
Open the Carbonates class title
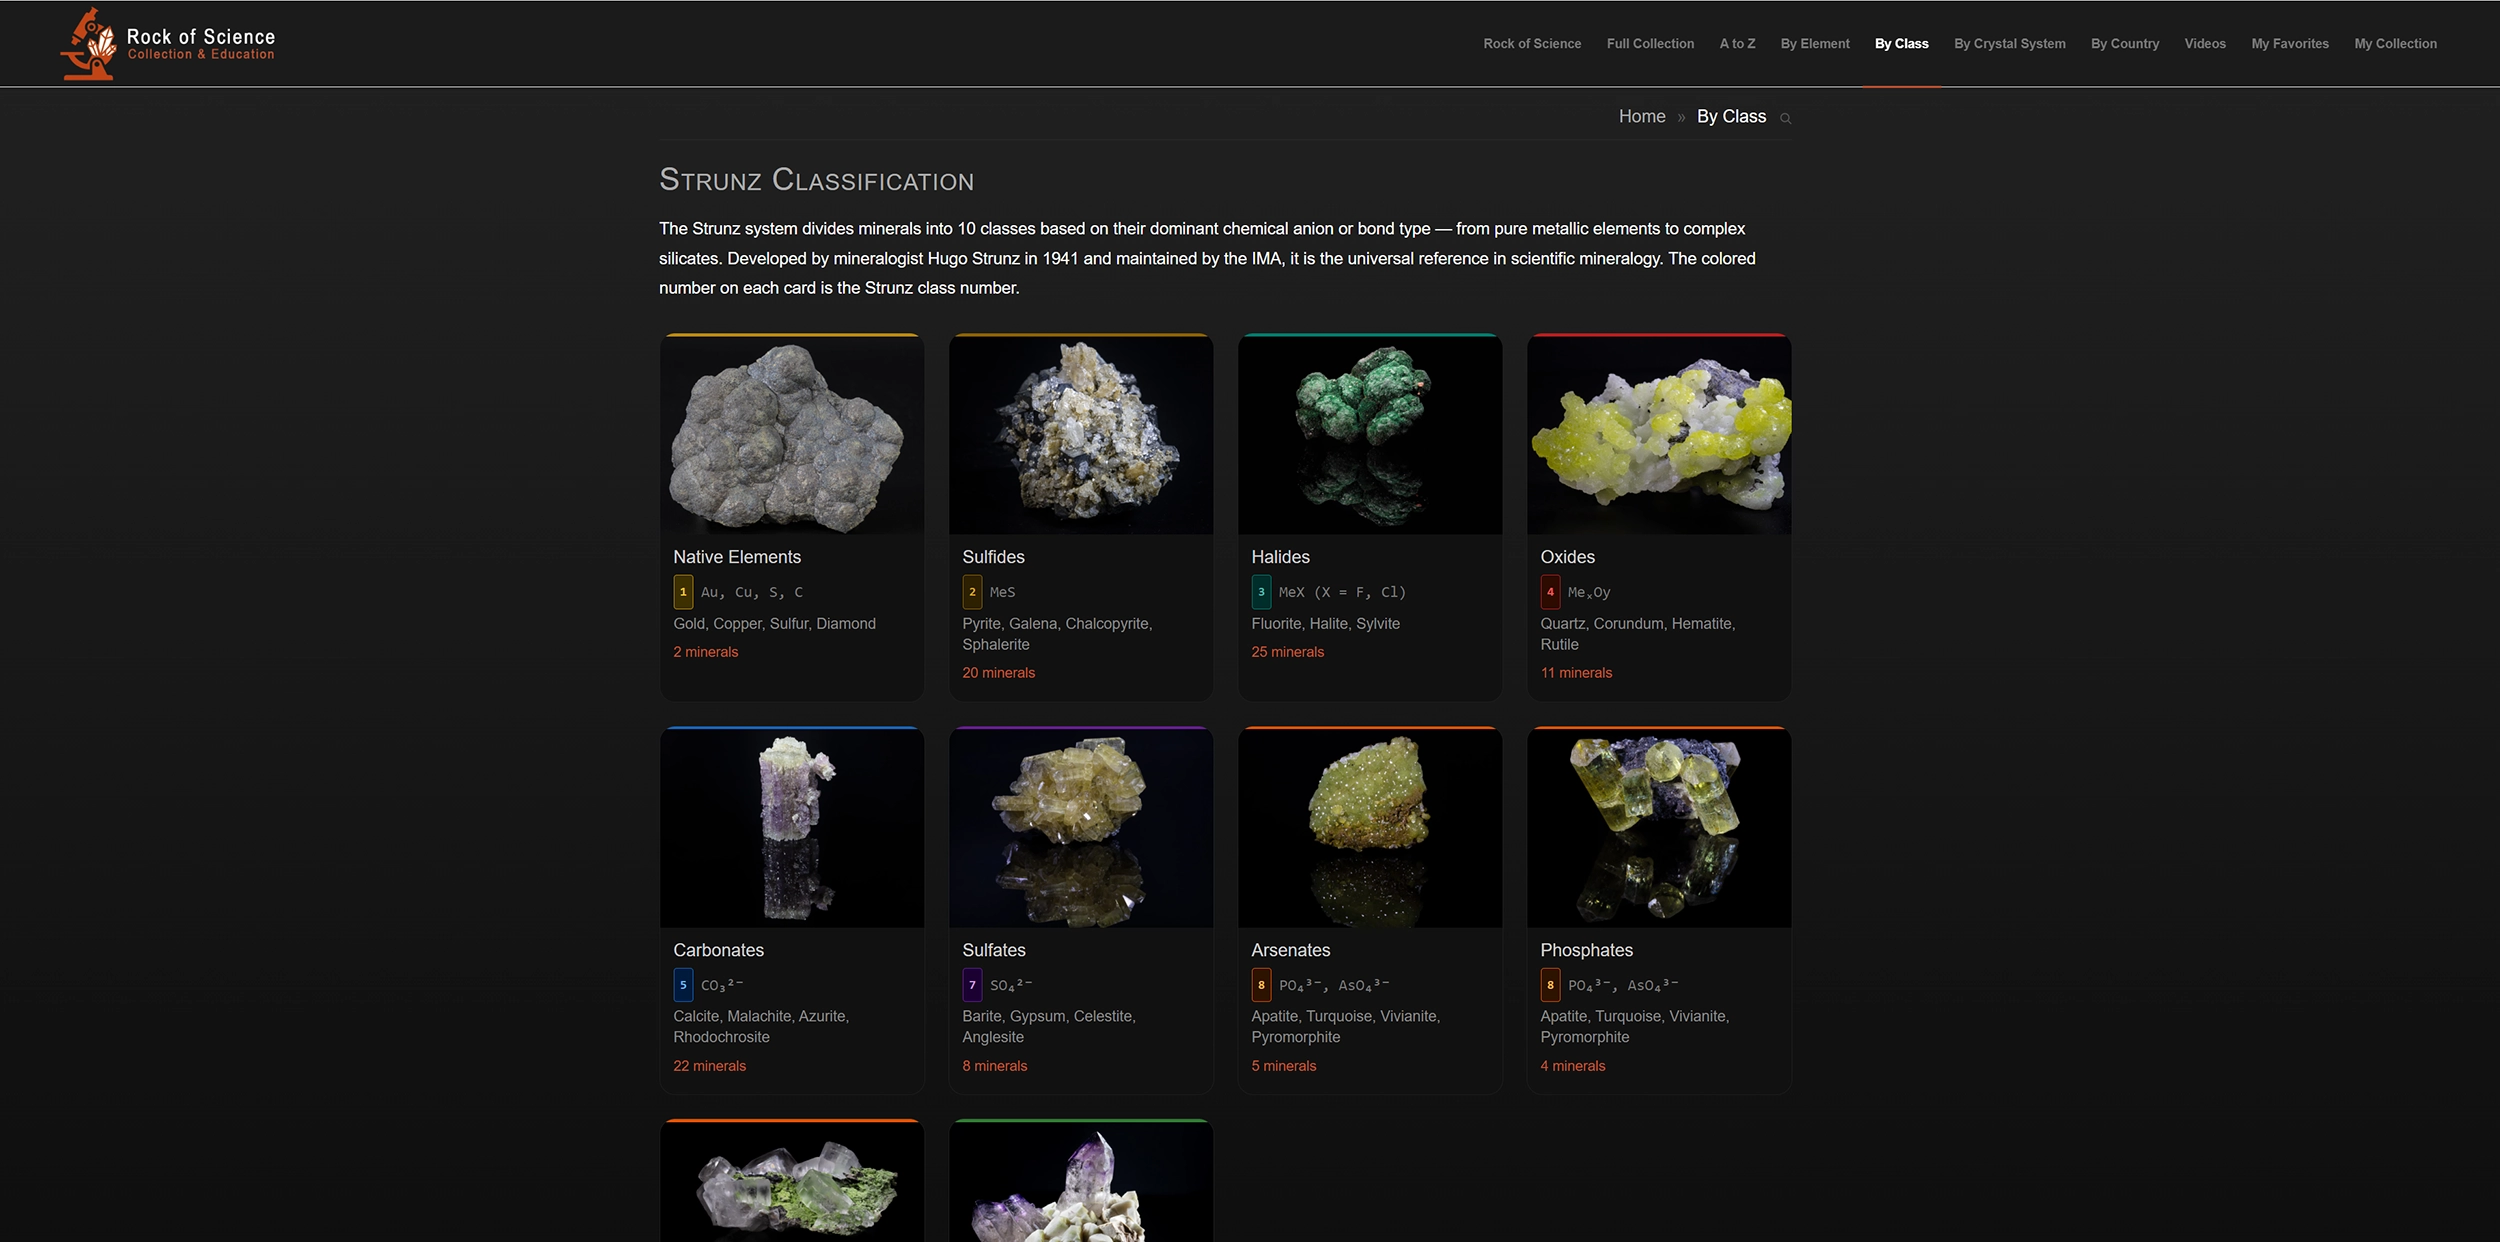pos(718,950)
